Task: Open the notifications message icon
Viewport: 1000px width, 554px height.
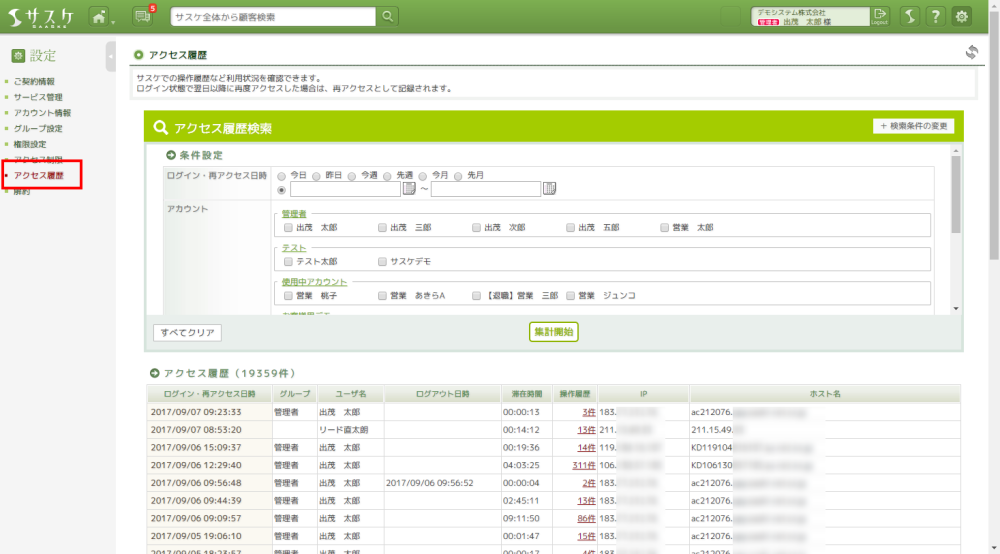Action: click(143, 17)
